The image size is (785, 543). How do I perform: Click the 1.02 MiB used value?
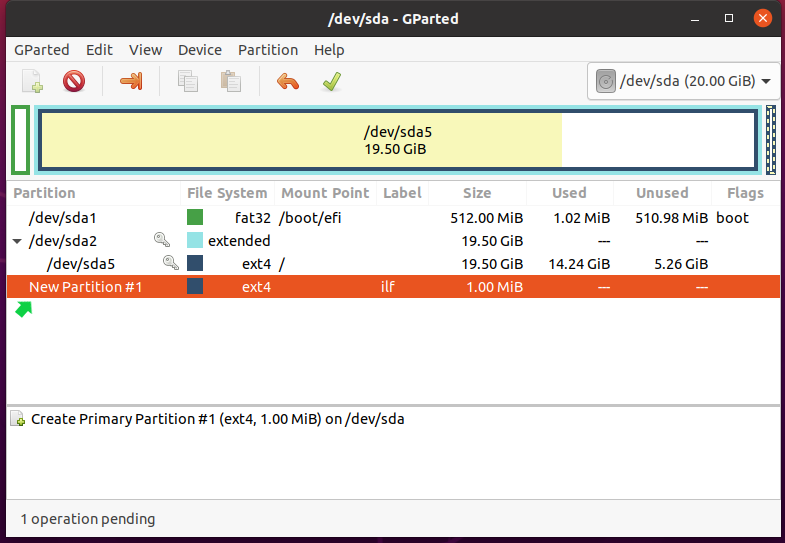point(582,218)
